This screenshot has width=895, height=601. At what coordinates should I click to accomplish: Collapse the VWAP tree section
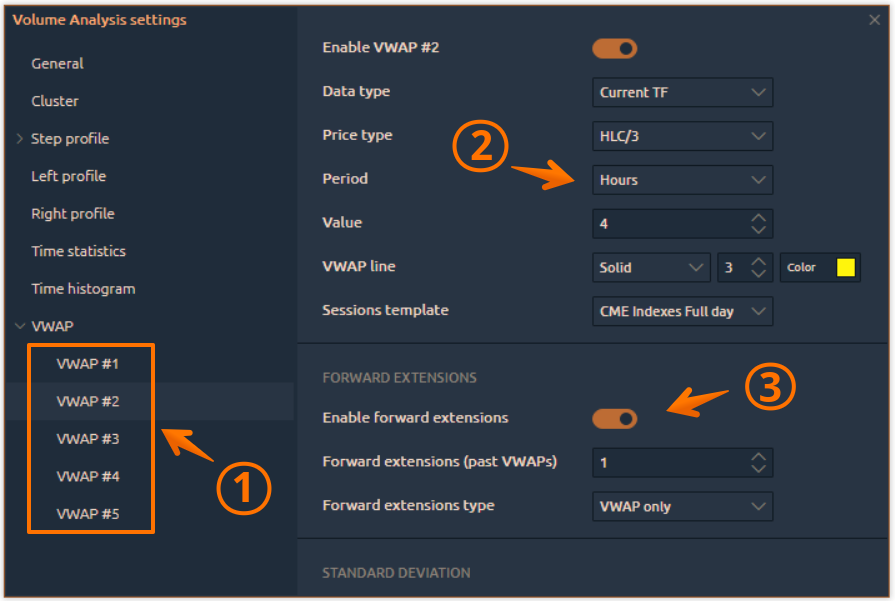pyautogui.click(x=20, y=327)
